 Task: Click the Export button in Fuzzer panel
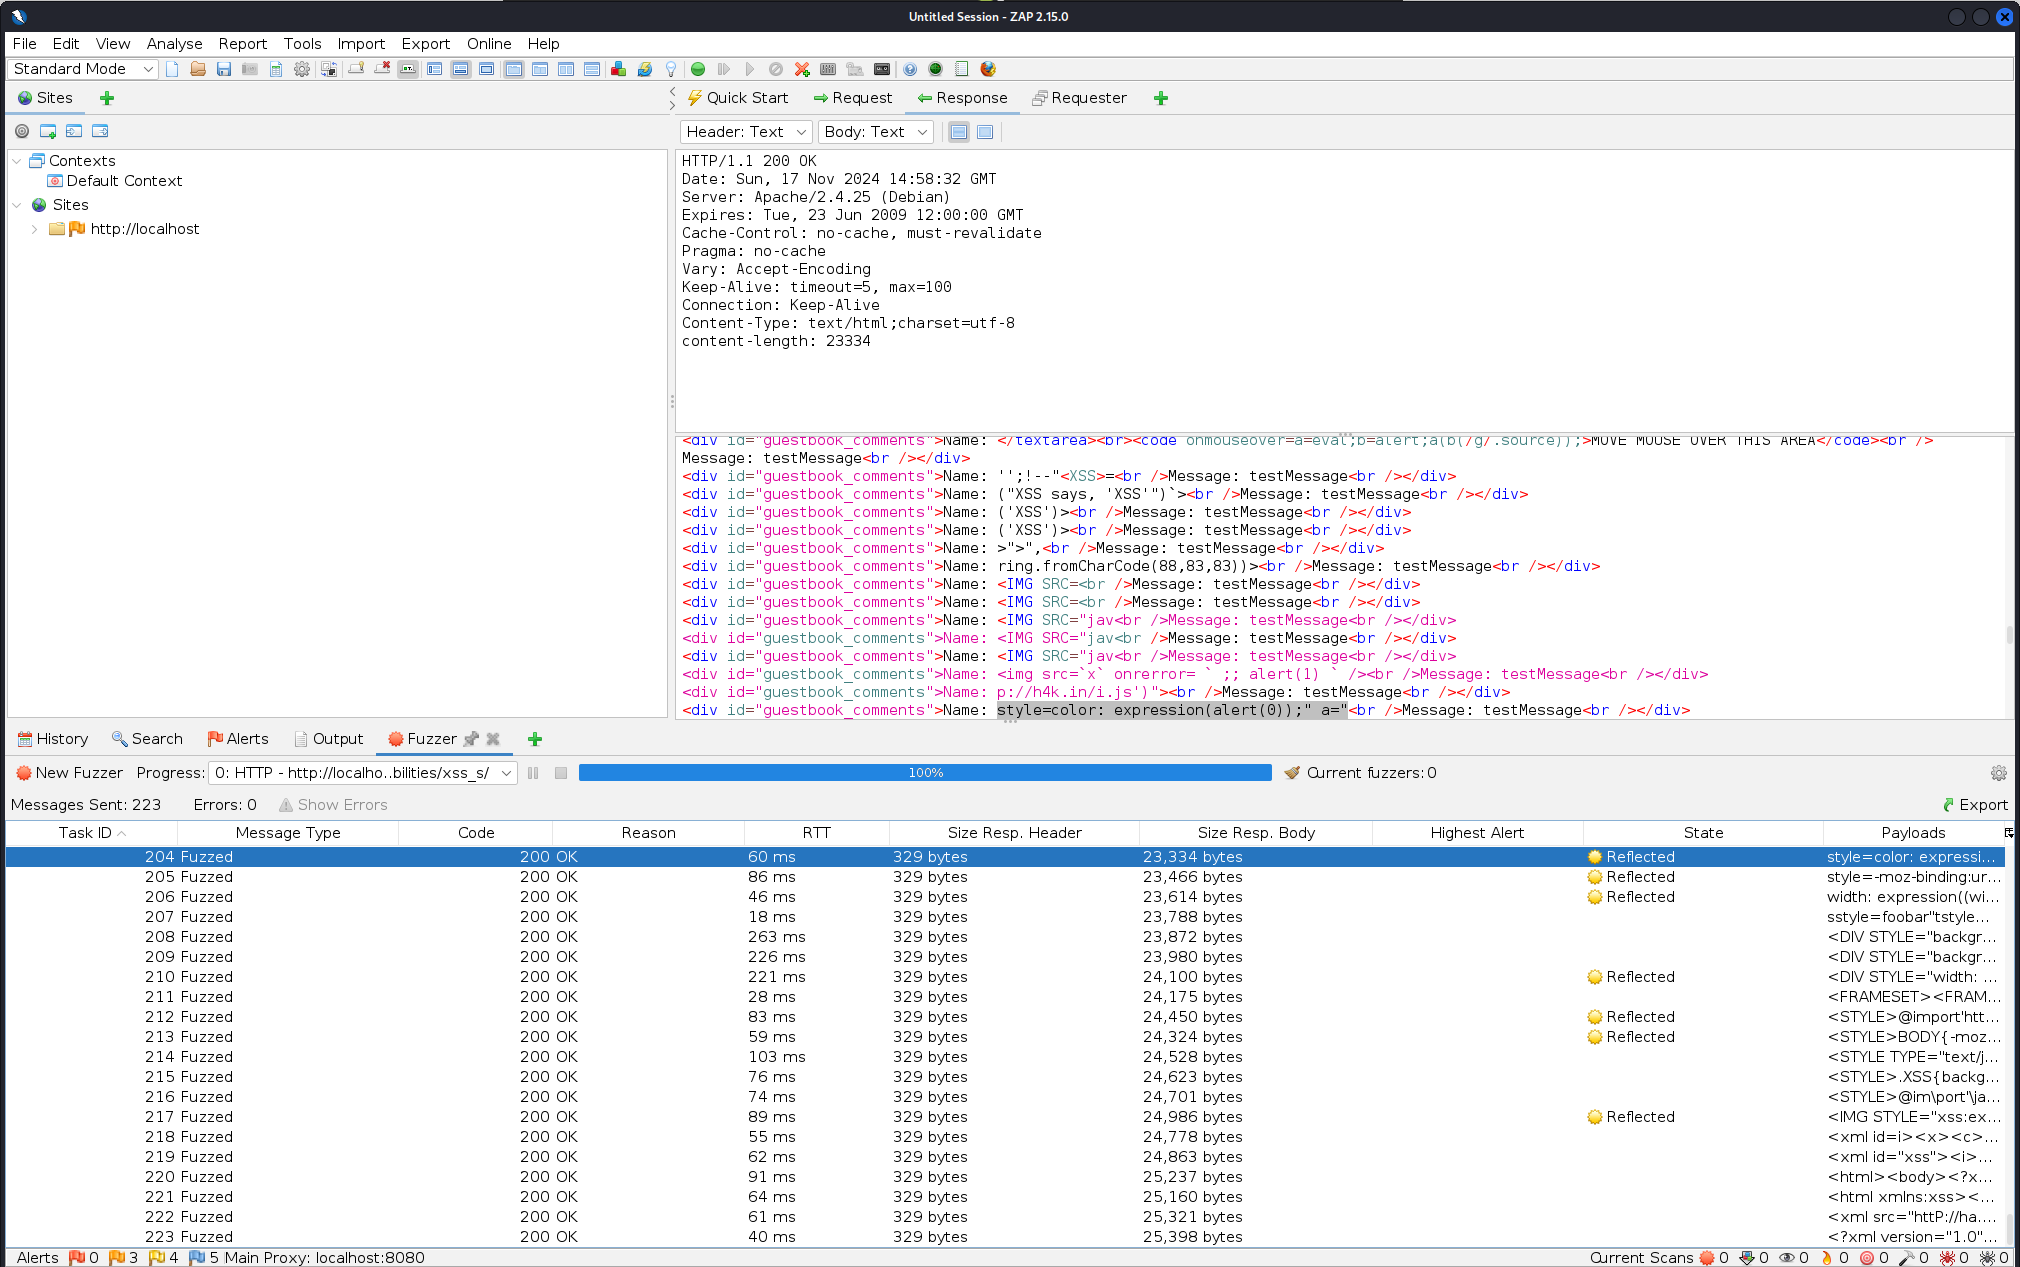(1975, 805)
